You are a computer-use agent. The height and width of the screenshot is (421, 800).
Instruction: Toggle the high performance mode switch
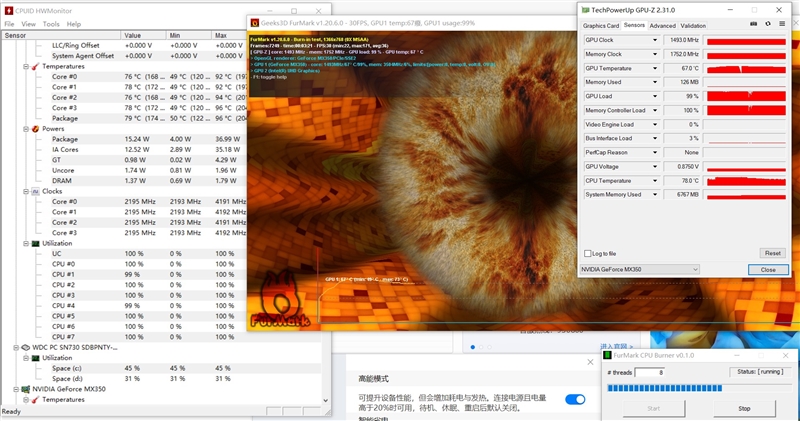575,399
